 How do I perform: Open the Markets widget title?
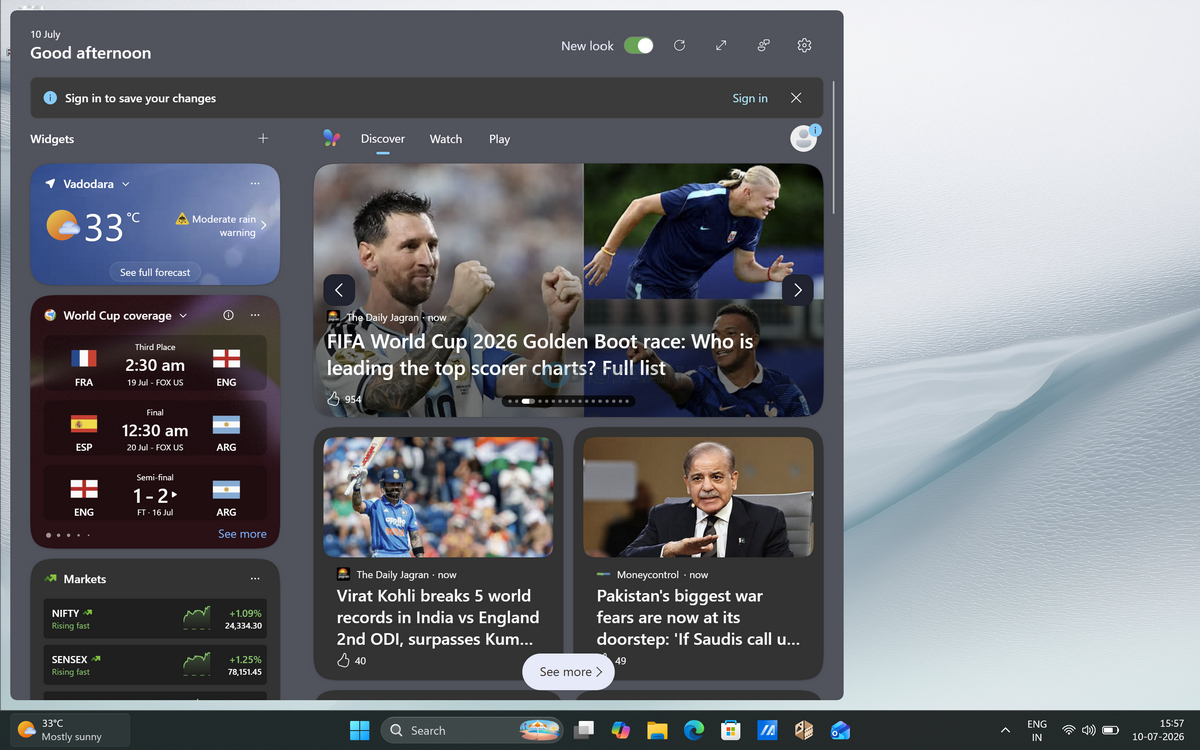pyautogui.click(x=84, y=579)
